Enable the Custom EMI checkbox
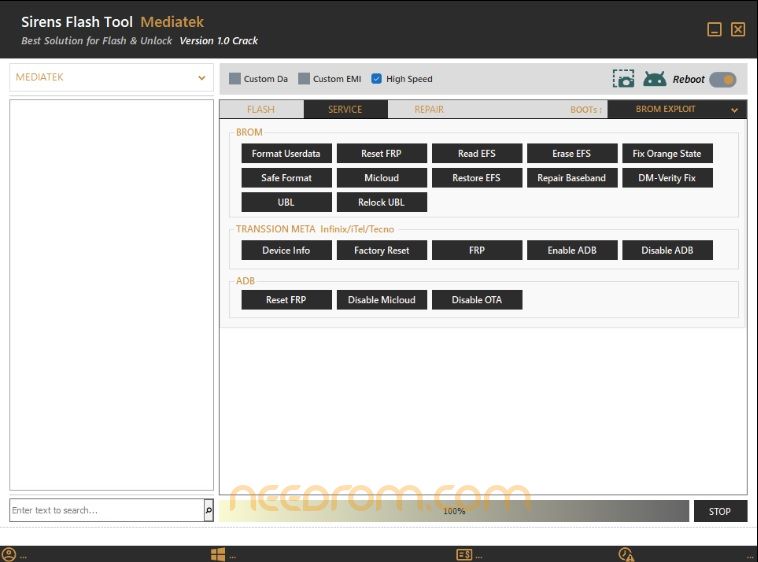 tap(304, 79)
